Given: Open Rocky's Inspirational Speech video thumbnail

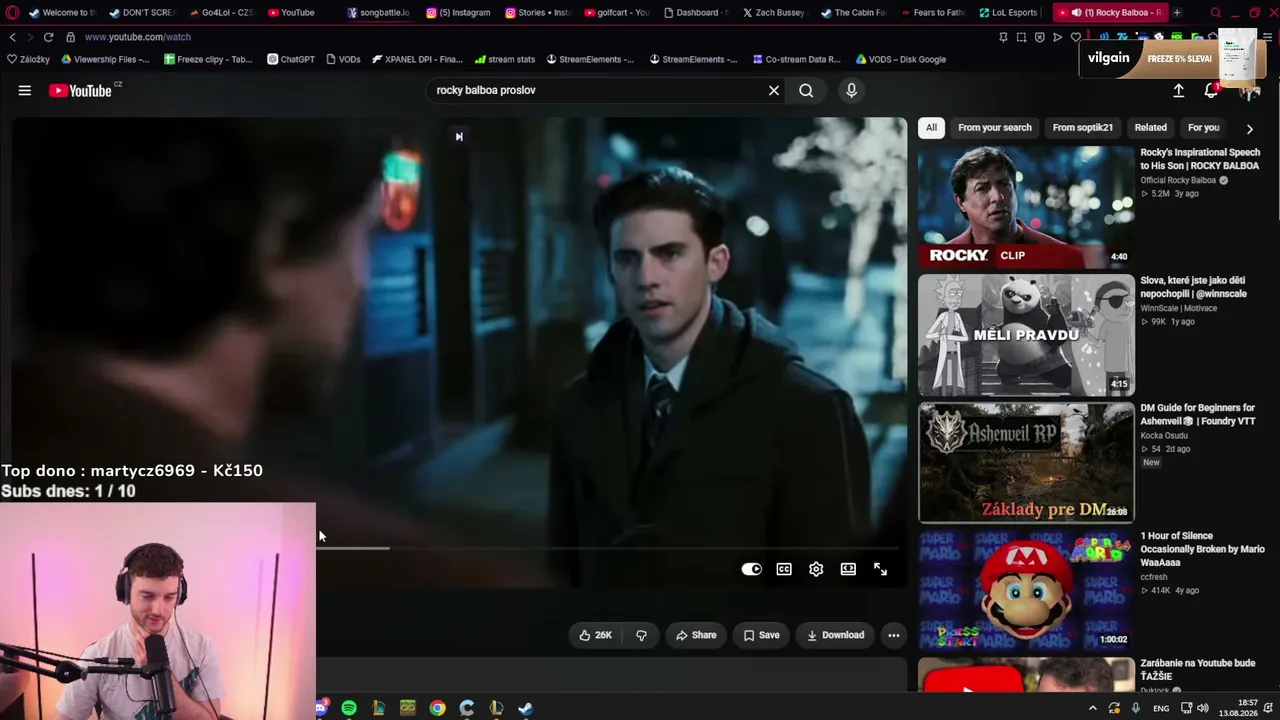Looking at the screenshot, I should tap(1026, 207).
